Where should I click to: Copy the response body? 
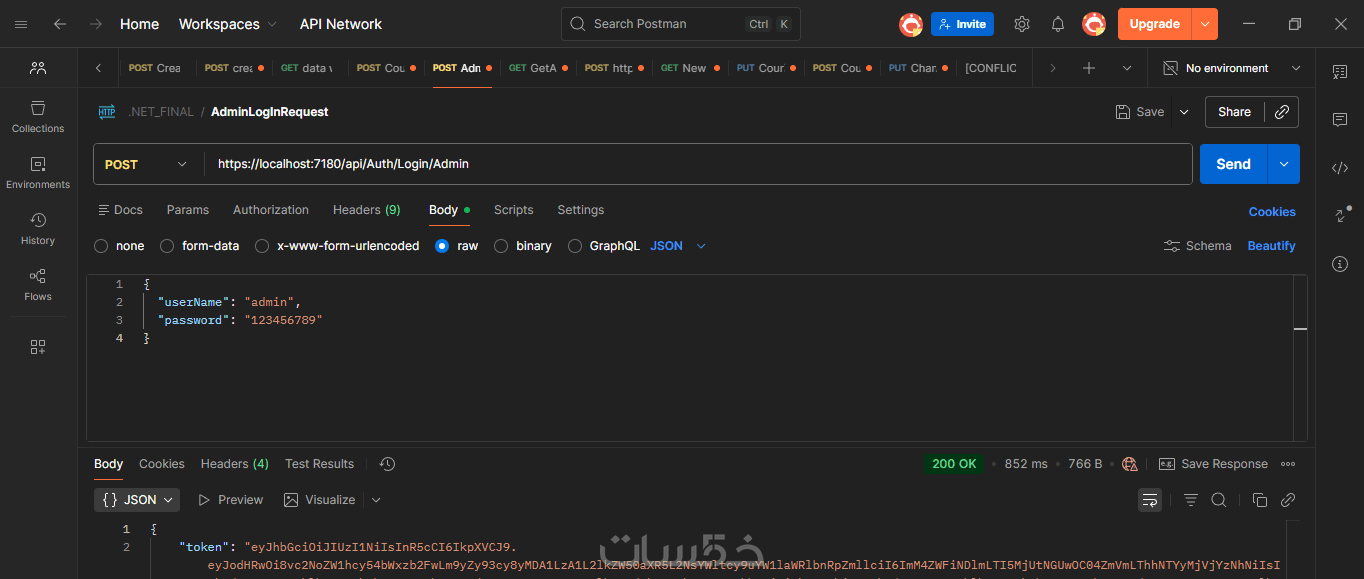pos(1260,500)
